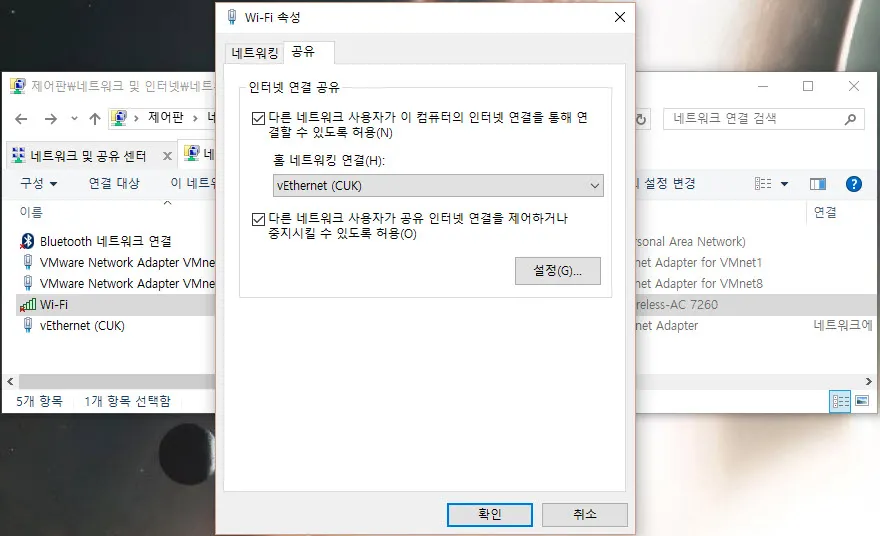880x536 pixels.
Task: Click the VMnet8 adapter icon
Action: (28, 283)
